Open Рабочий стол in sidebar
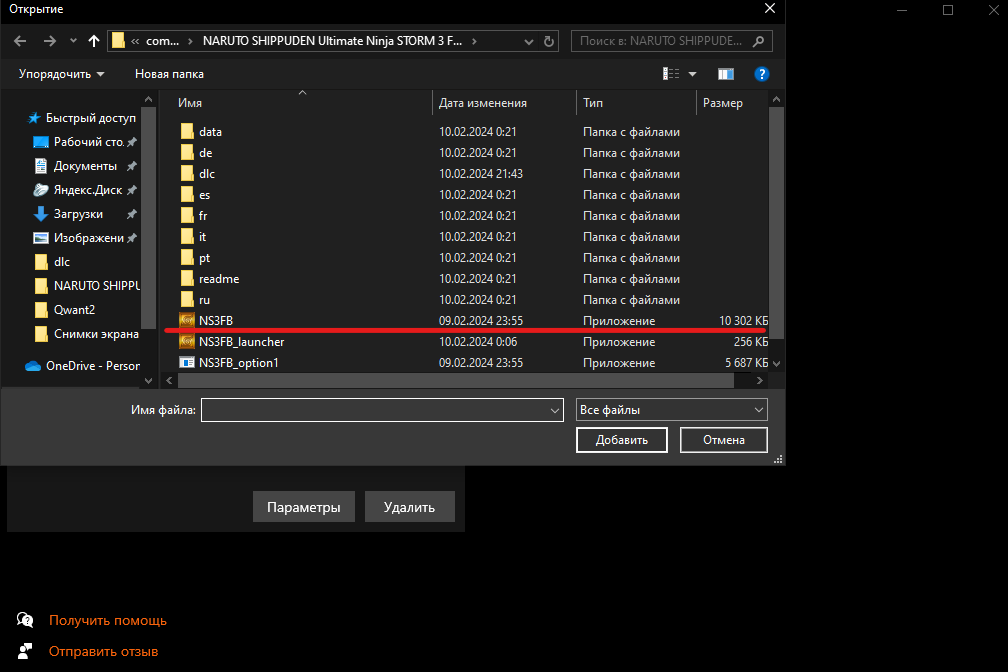 point(85,141)
